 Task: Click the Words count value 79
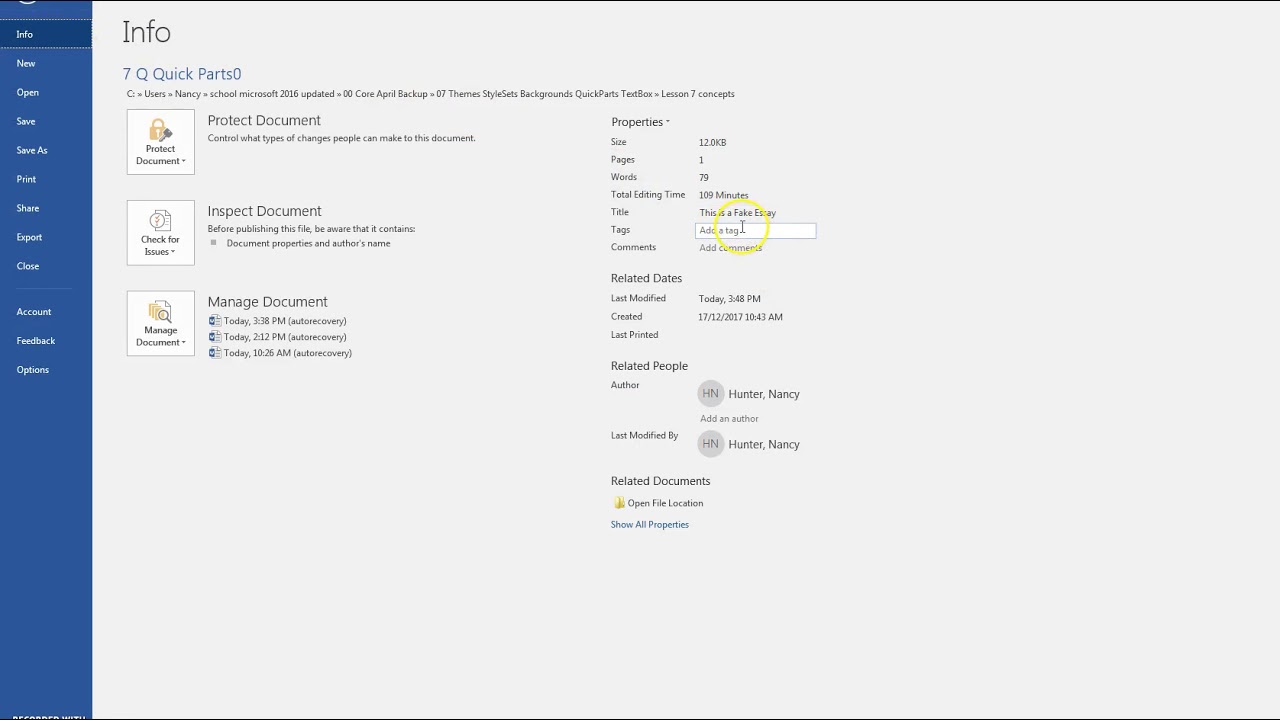[704, 178]
